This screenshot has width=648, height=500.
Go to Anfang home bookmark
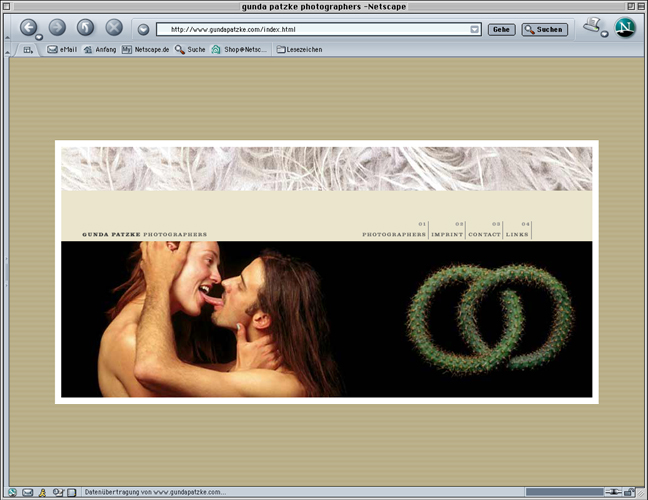click(x=100, y=50)
